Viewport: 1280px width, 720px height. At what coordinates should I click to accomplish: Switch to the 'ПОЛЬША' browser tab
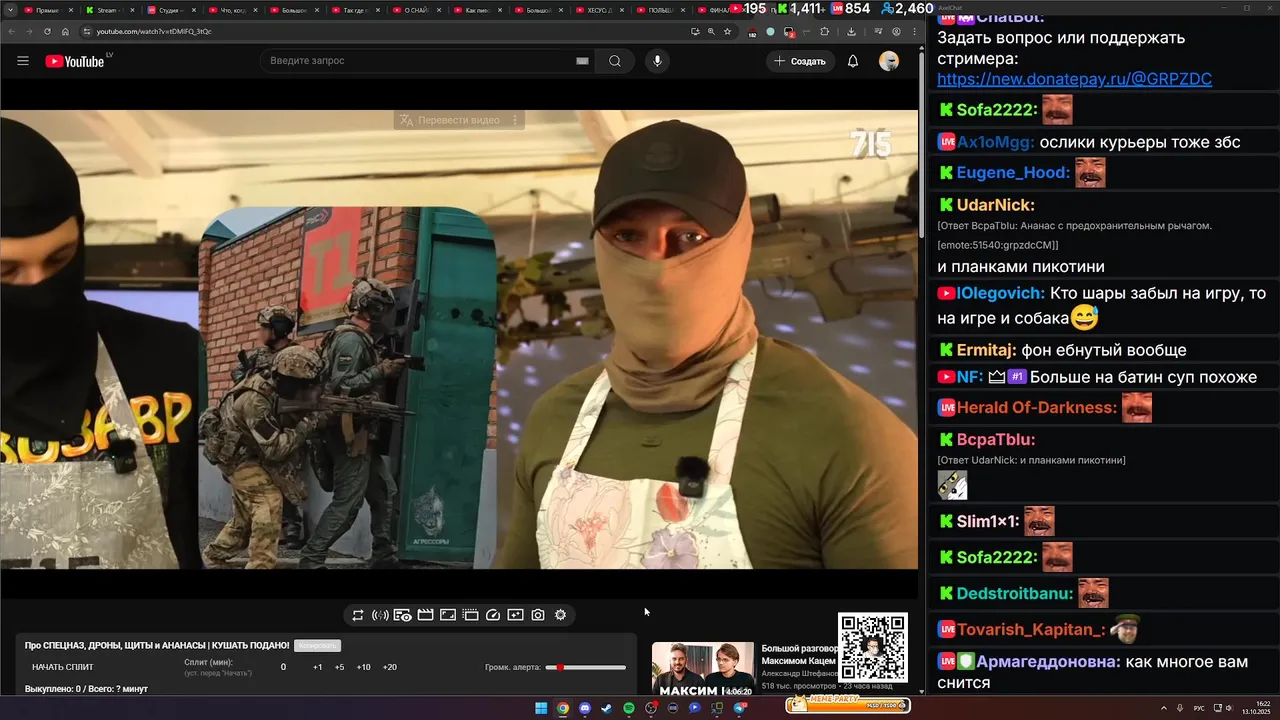659,10
